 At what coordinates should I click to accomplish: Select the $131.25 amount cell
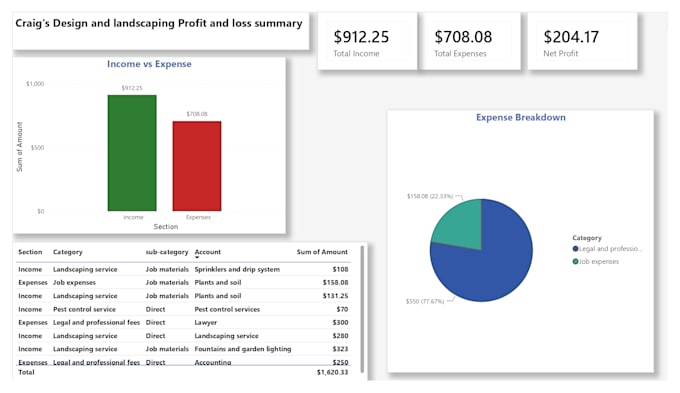pos(335,296)
